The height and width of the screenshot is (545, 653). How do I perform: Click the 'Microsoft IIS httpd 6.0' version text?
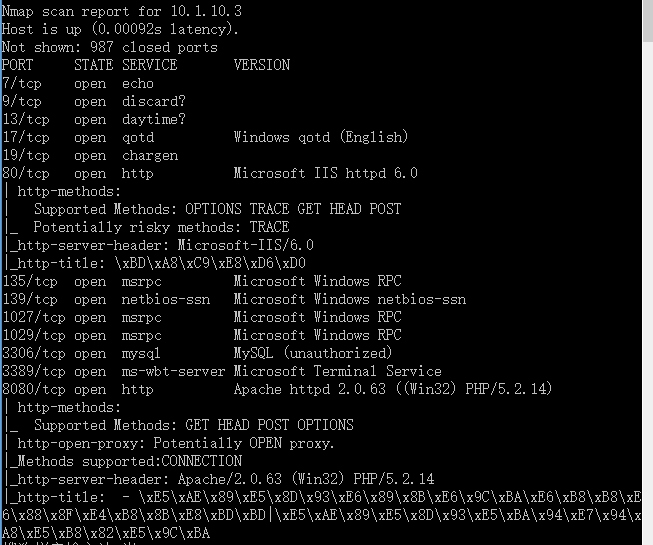tap(326, 173)
